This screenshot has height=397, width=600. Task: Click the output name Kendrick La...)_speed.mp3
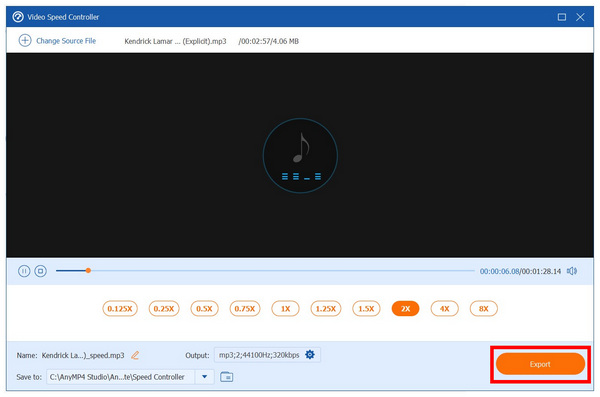click(x=83, y=355)
